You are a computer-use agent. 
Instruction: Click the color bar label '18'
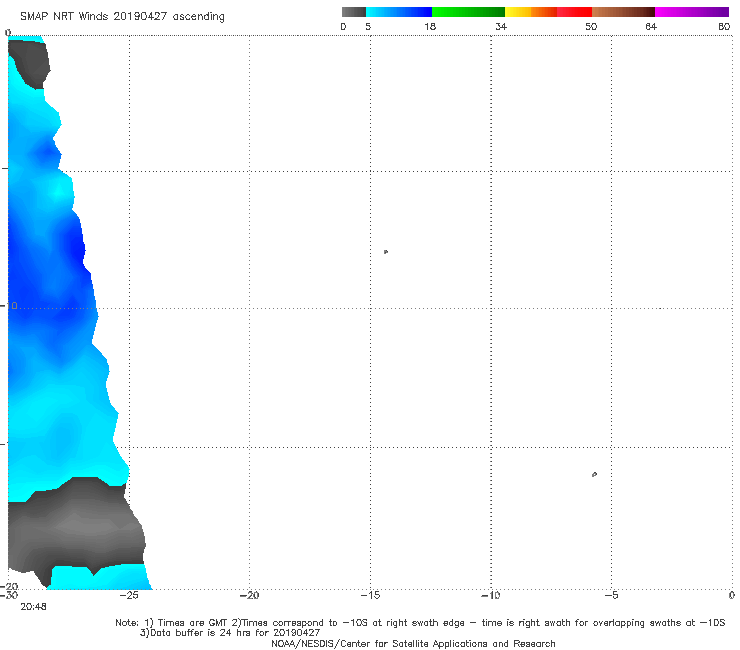[430, 27]
